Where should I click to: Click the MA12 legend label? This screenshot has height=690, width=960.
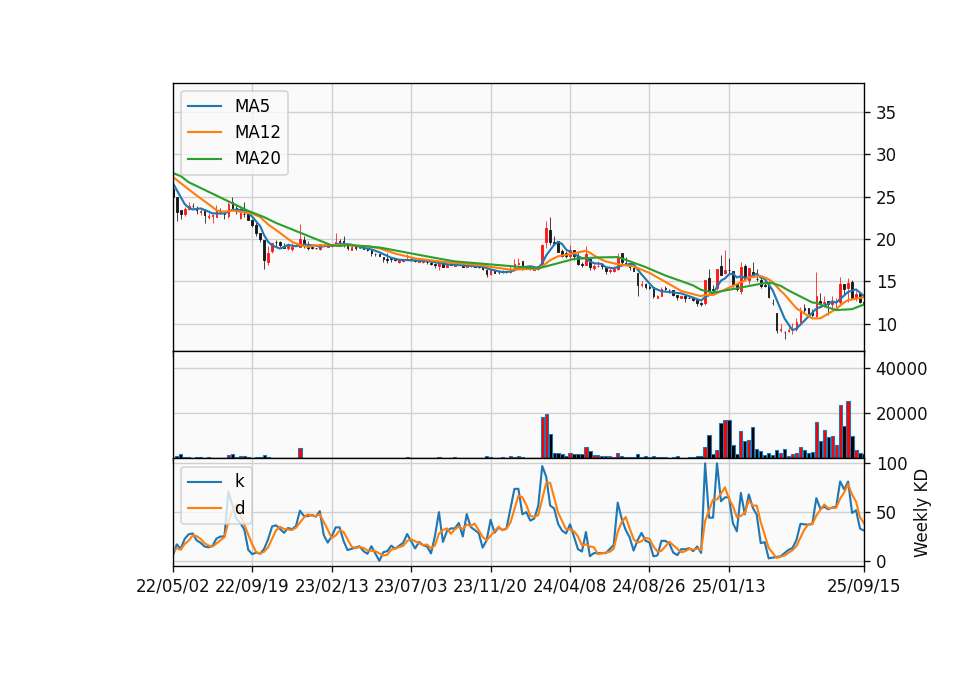[257, 132]
